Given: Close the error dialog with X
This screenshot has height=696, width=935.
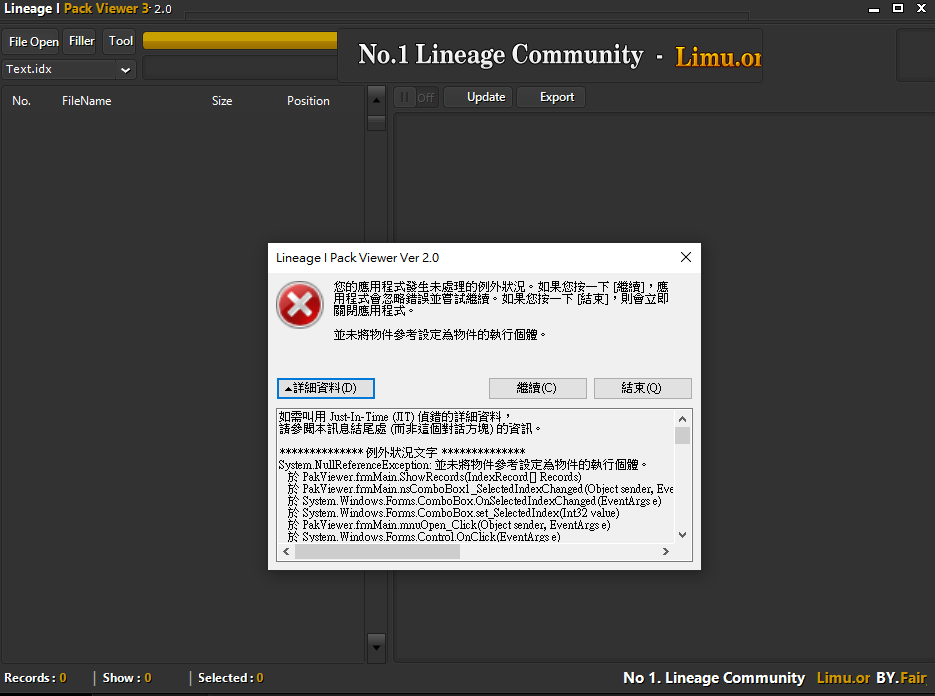Looking at the screenshot, I should coord(686,257).
